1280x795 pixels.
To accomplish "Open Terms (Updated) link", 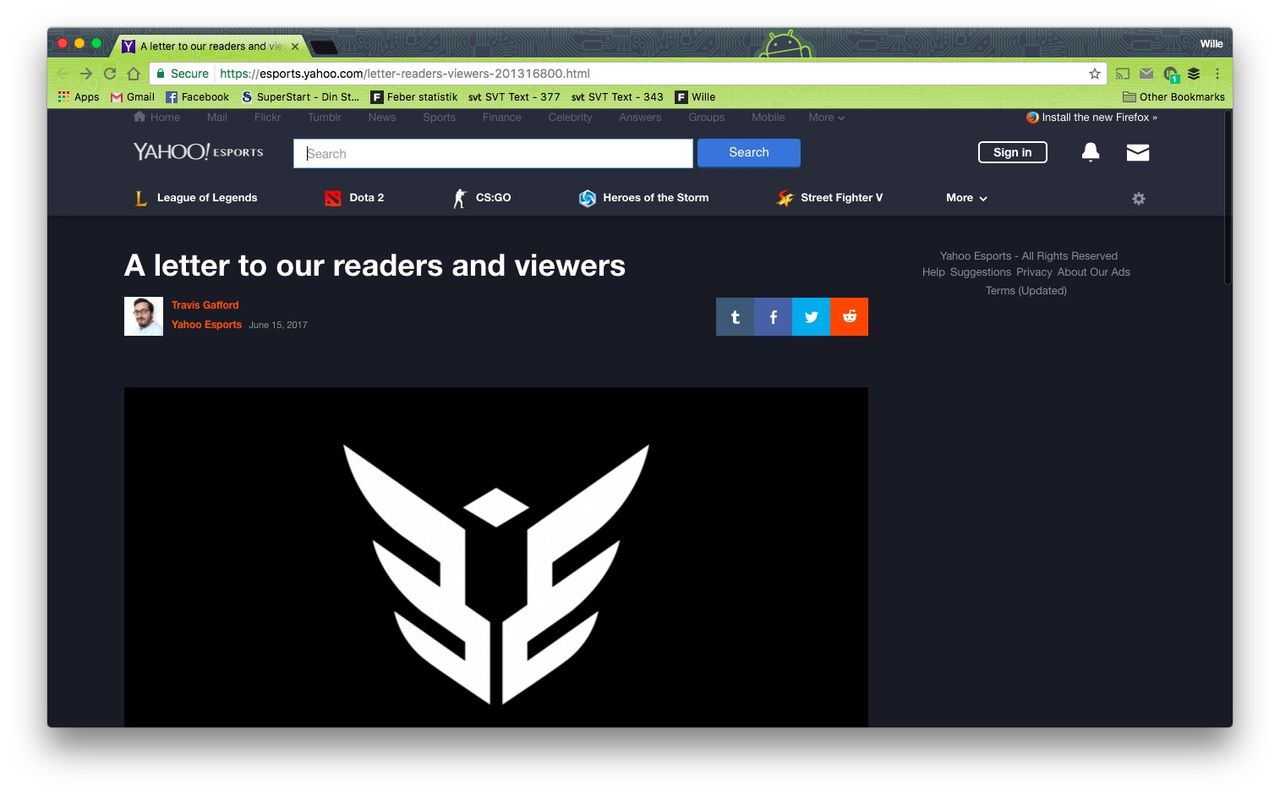I will pos(1026,291).
